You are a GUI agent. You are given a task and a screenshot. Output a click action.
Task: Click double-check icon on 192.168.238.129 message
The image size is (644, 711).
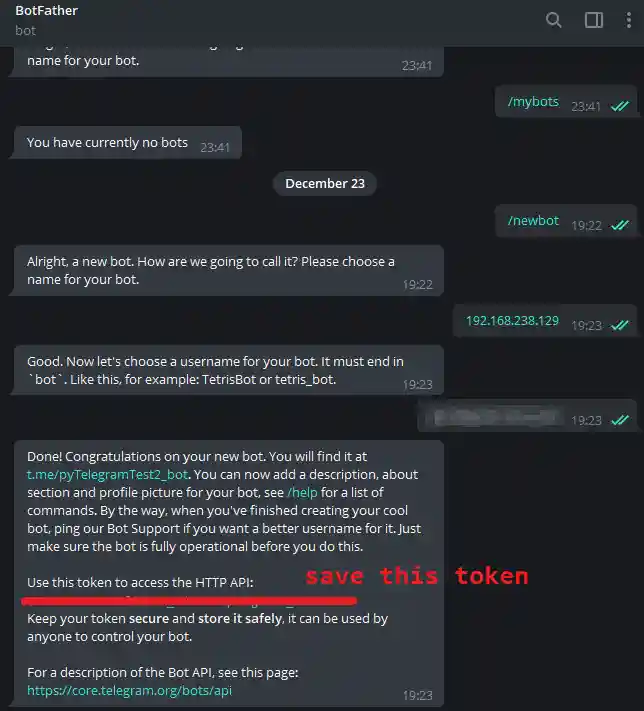click(x=620, y=325)
